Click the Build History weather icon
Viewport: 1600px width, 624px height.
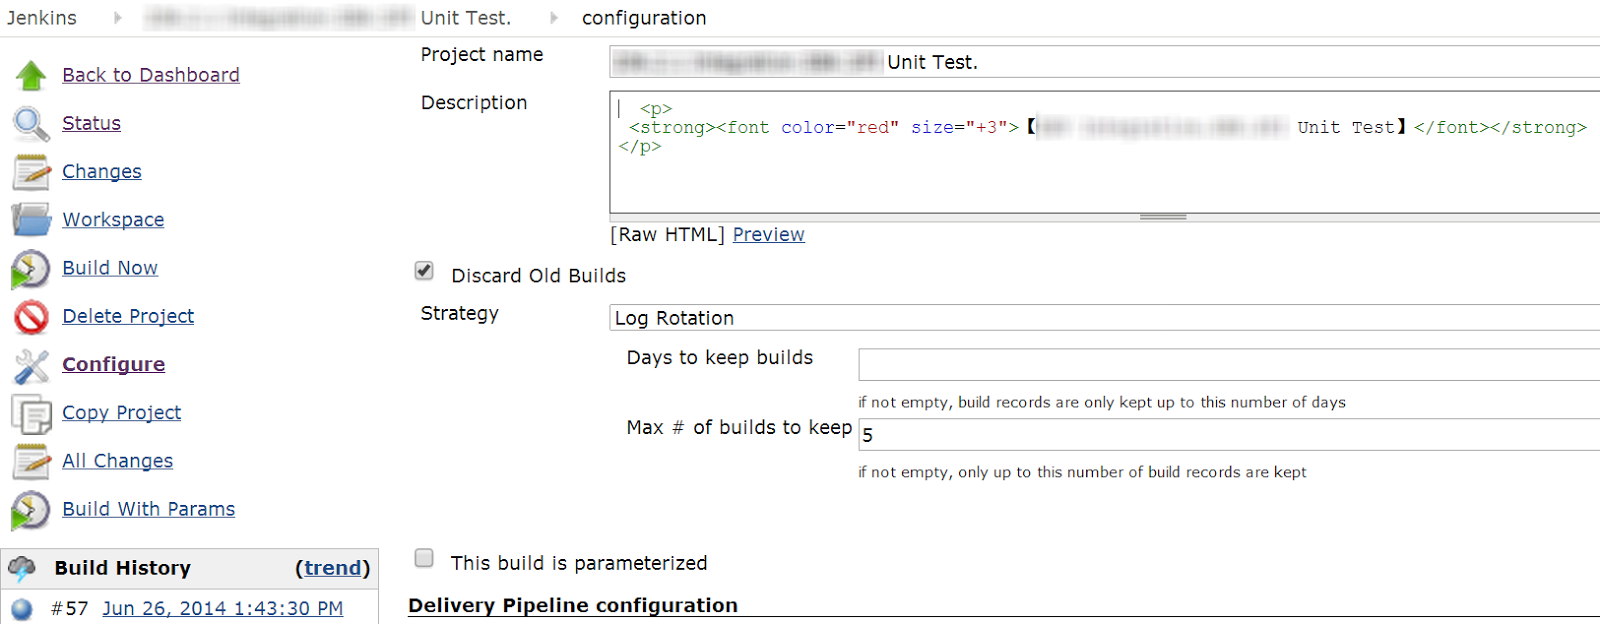coord(22,568)
